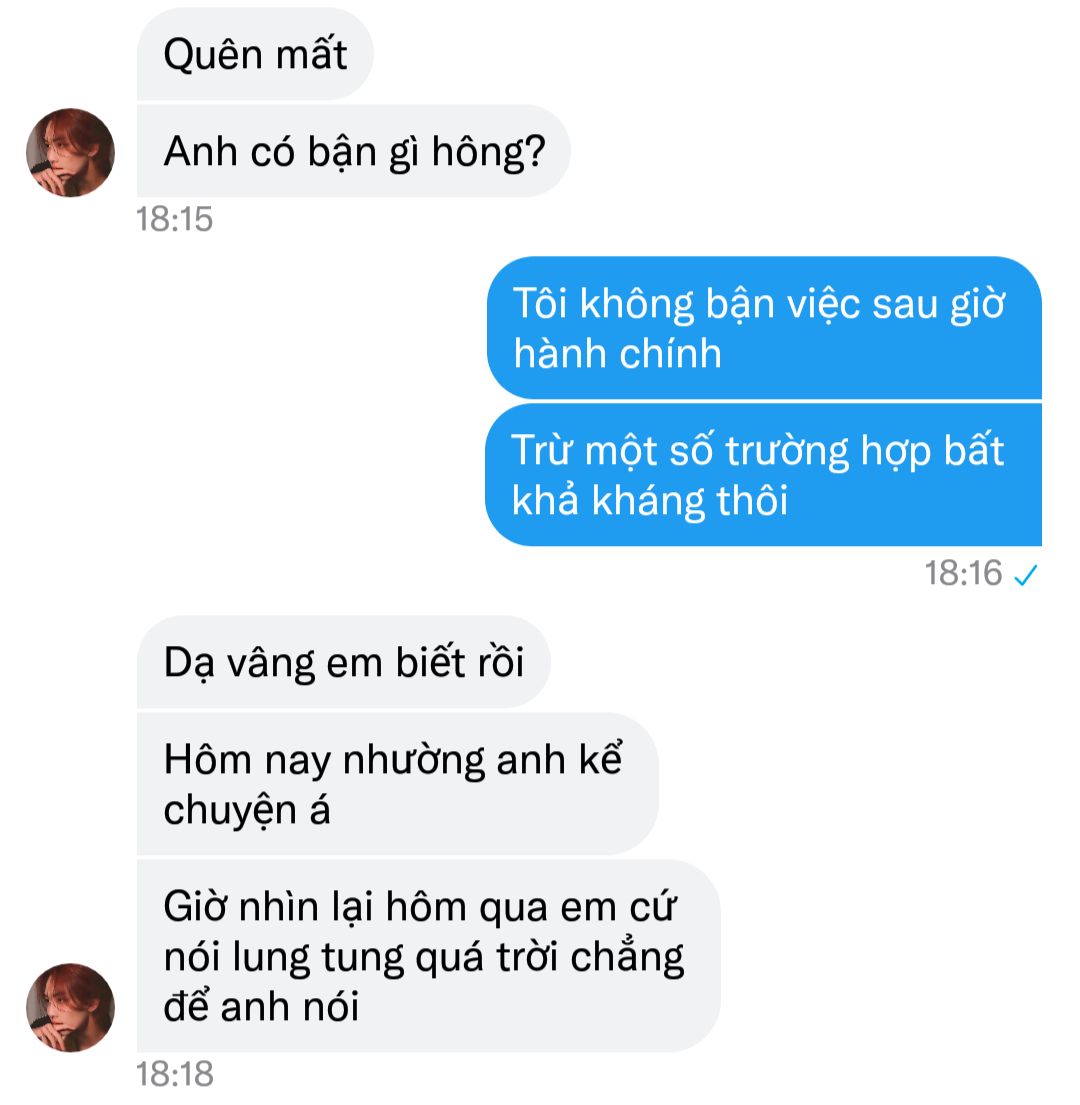Image resolution: width=1080 pixels, height=1105 pixels.
Task: Select the 'Dạ vâng em biết rồi' message
Action: pos(344,662)
